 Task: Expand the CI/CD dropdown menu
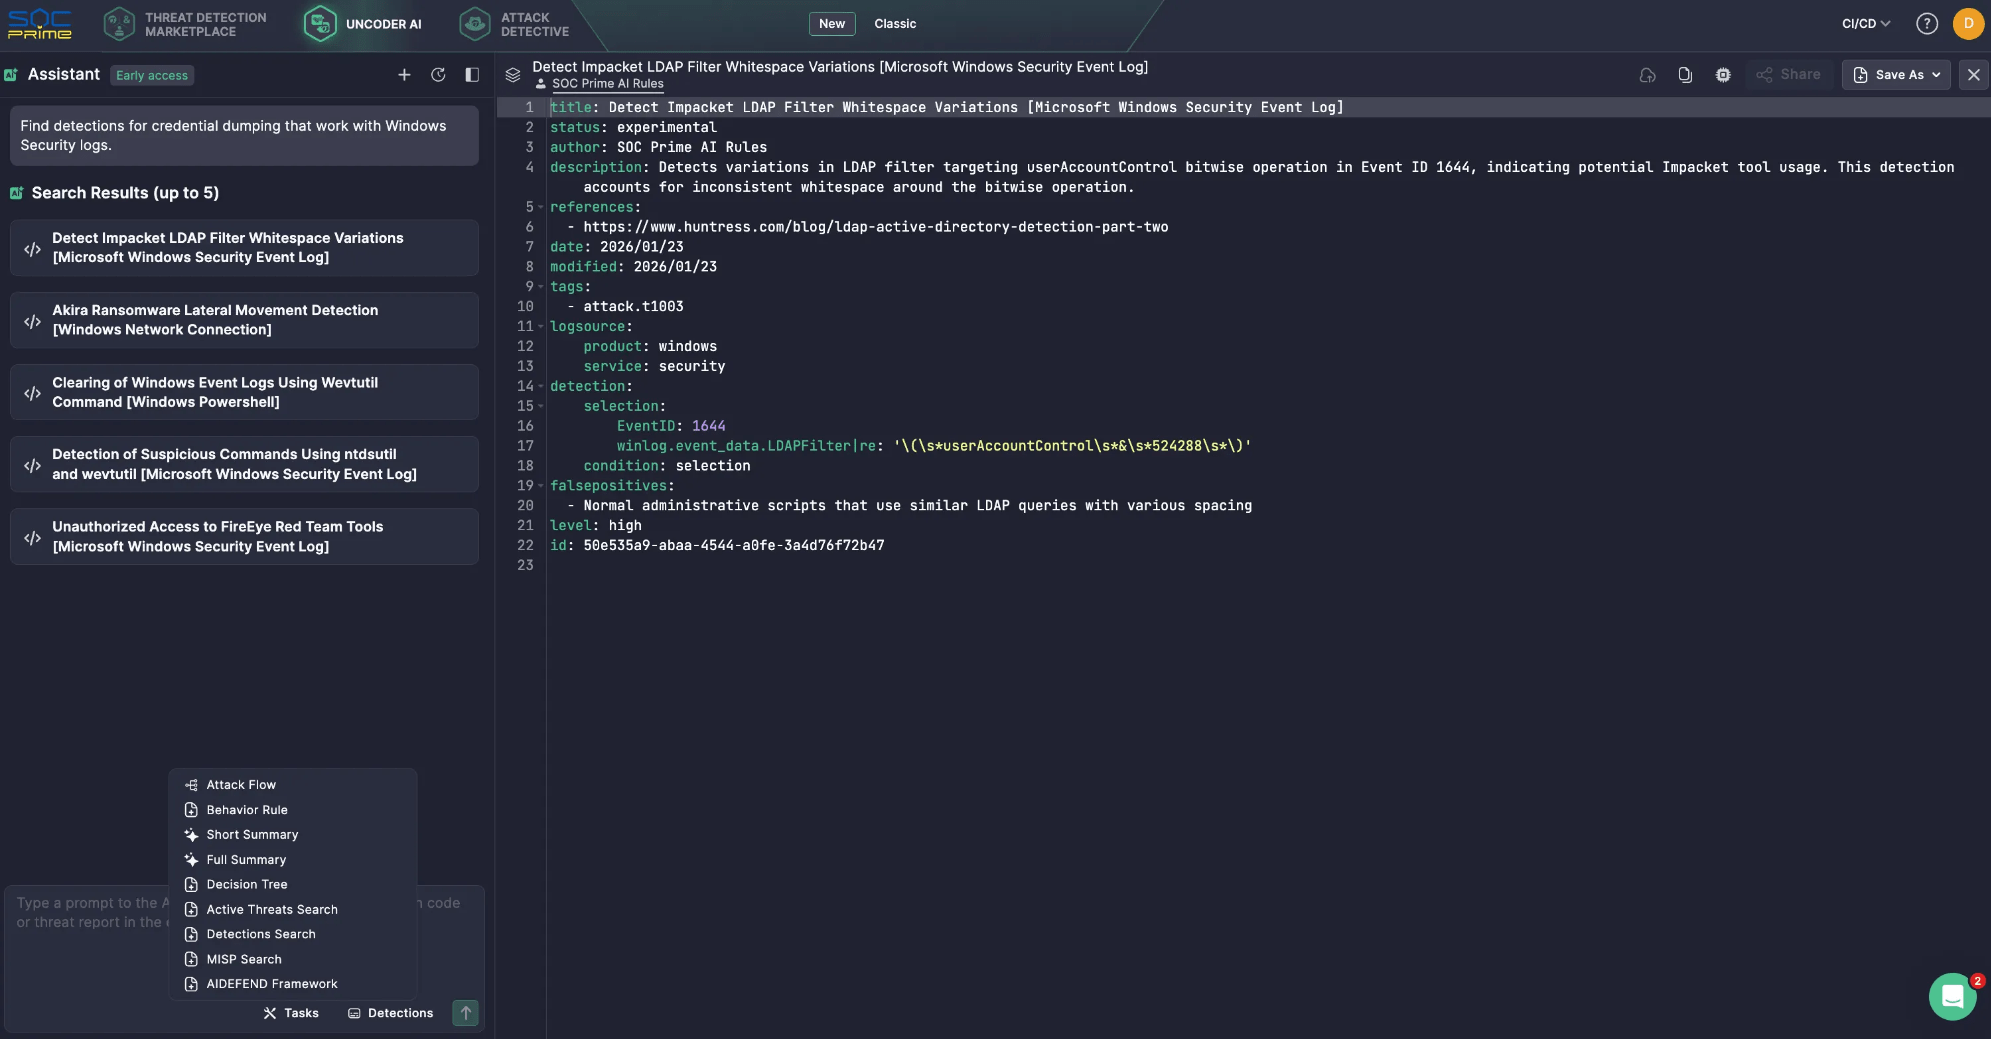1866,22
